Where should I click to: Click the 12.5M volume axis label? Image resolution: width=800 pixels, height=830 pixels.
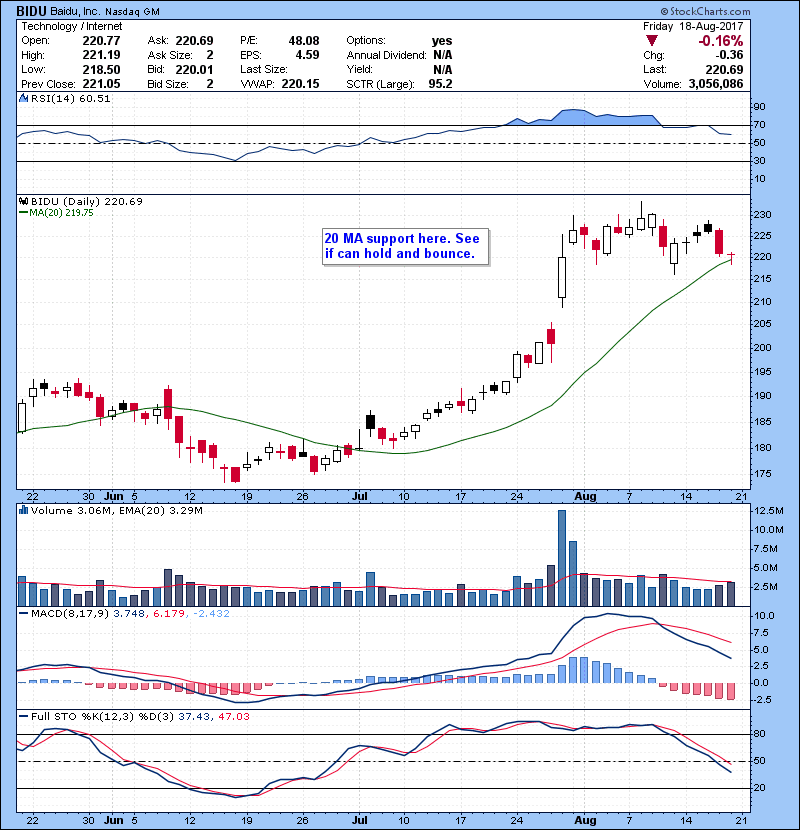point(769,511)
